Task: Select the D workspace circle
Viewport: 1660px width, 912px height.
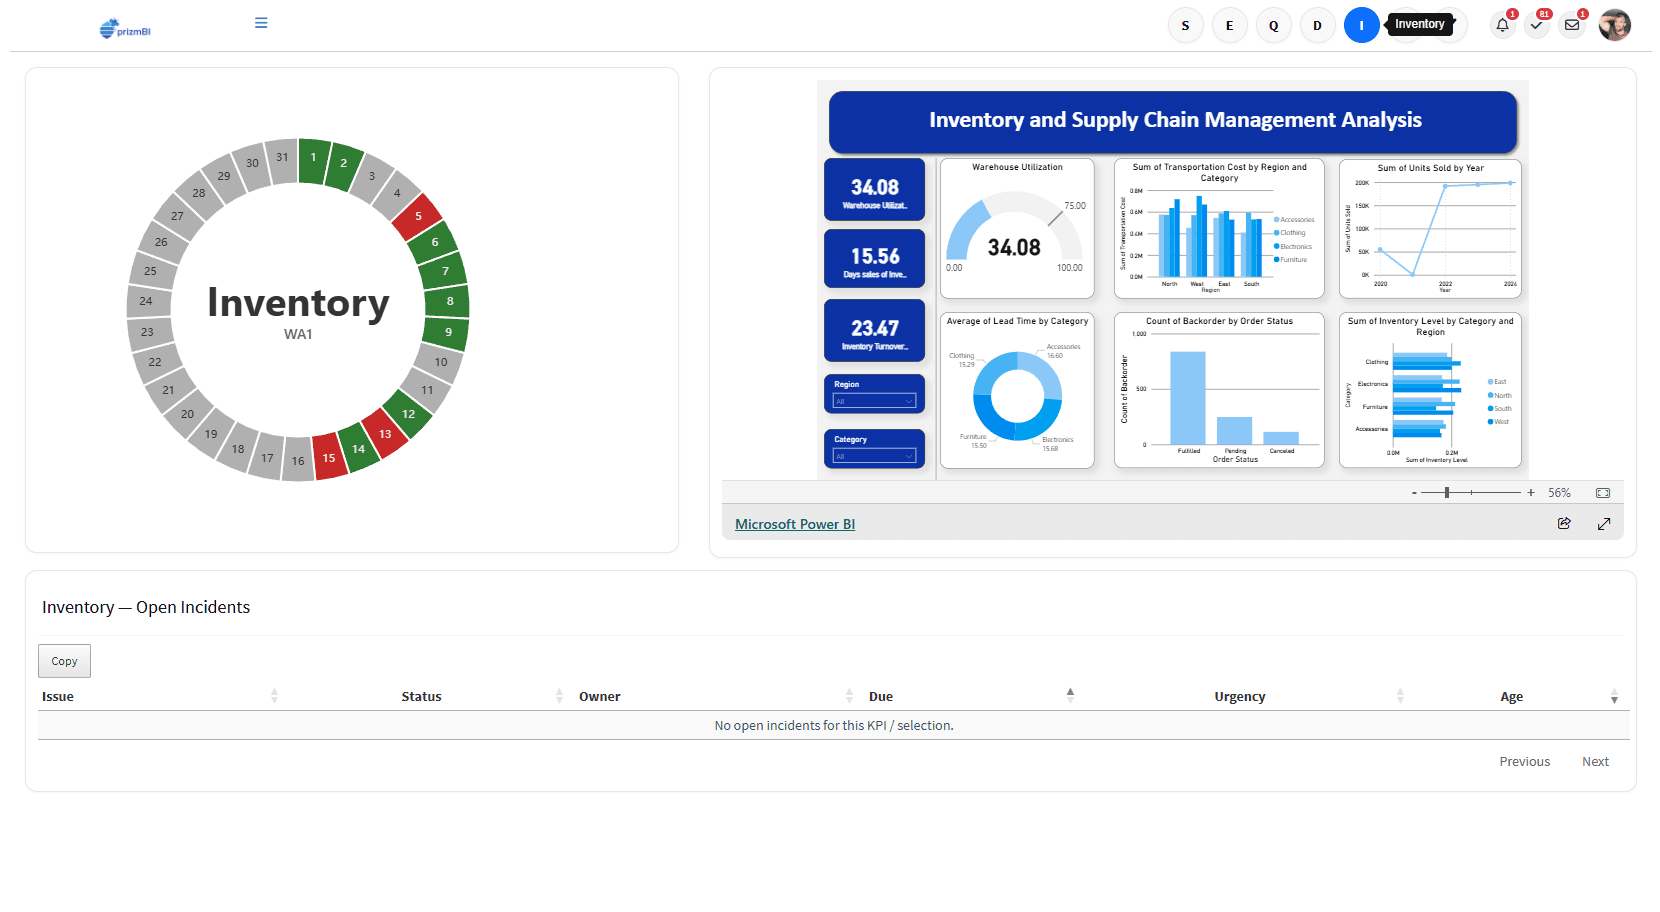Action: [x=1317, y=25]
